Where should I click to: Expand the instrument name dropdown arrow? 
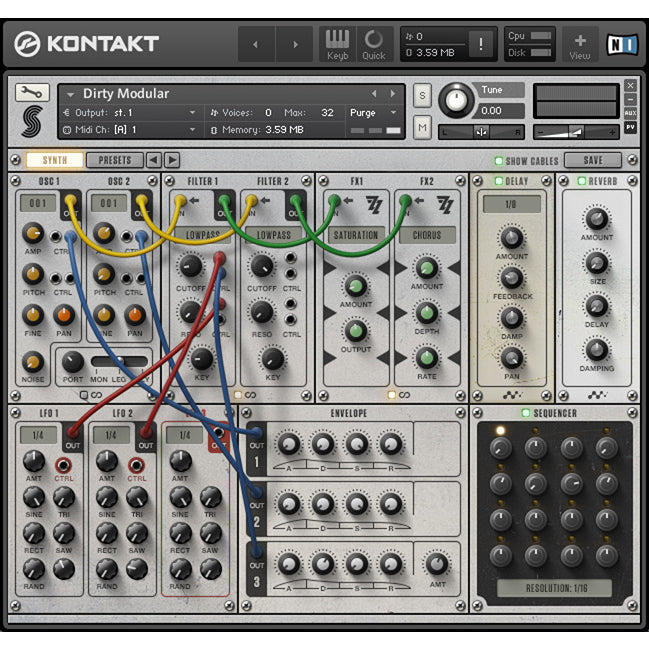tap(70, 95)
